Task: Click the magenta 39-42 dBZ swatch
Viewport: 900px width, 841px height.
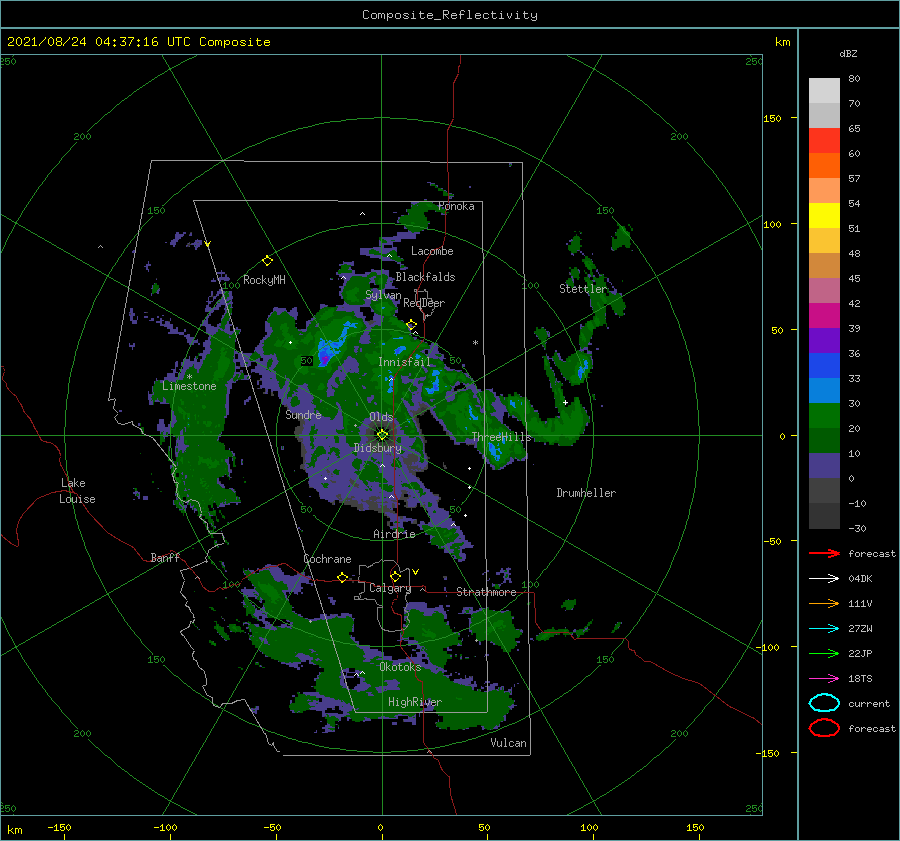Action: pos(824,316)
